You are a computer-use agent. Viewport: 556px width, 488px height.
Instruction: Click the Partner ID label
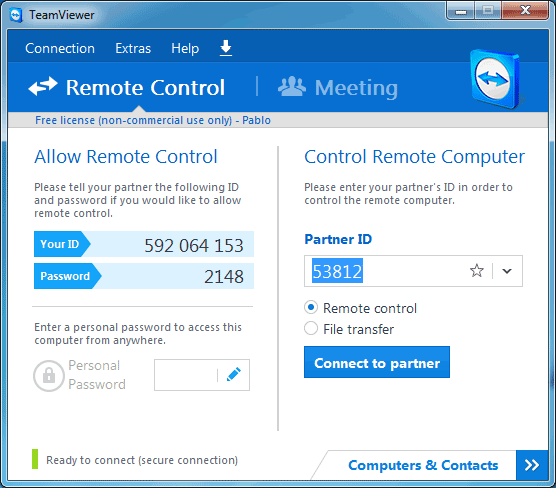click(338, 239)
